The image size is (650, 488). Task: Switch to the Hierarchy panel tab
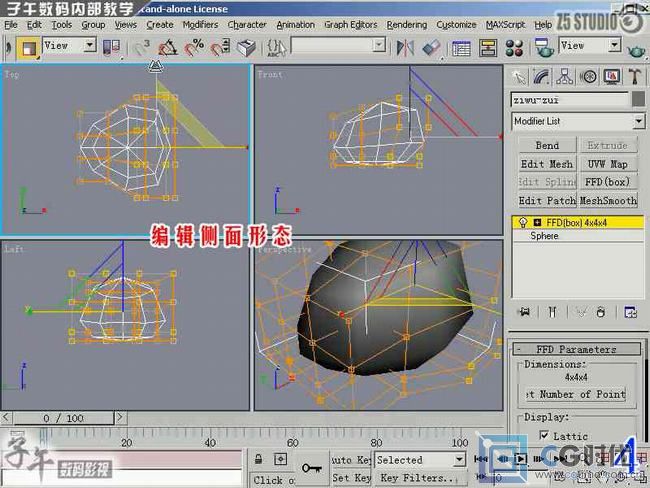[565, 77]
